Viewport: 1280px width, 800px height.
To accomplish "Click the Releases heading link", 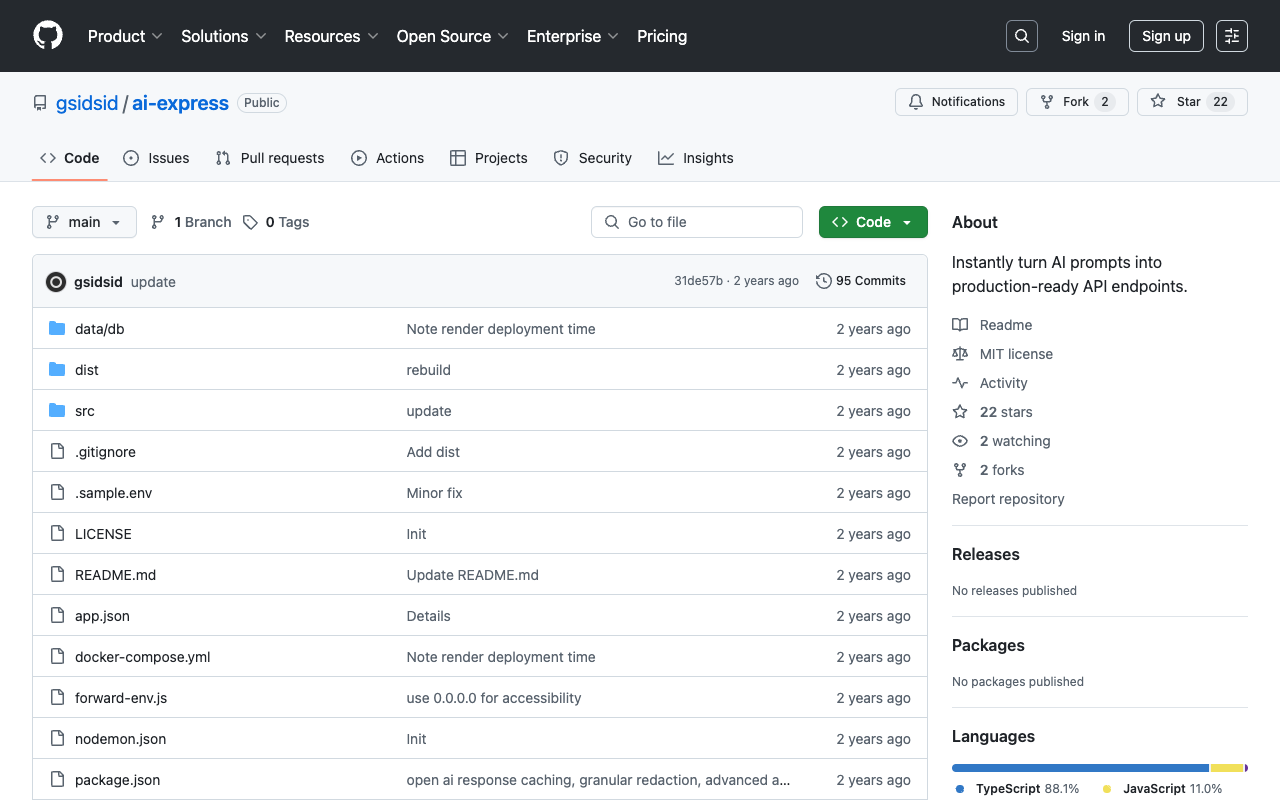I will (986, 554).
